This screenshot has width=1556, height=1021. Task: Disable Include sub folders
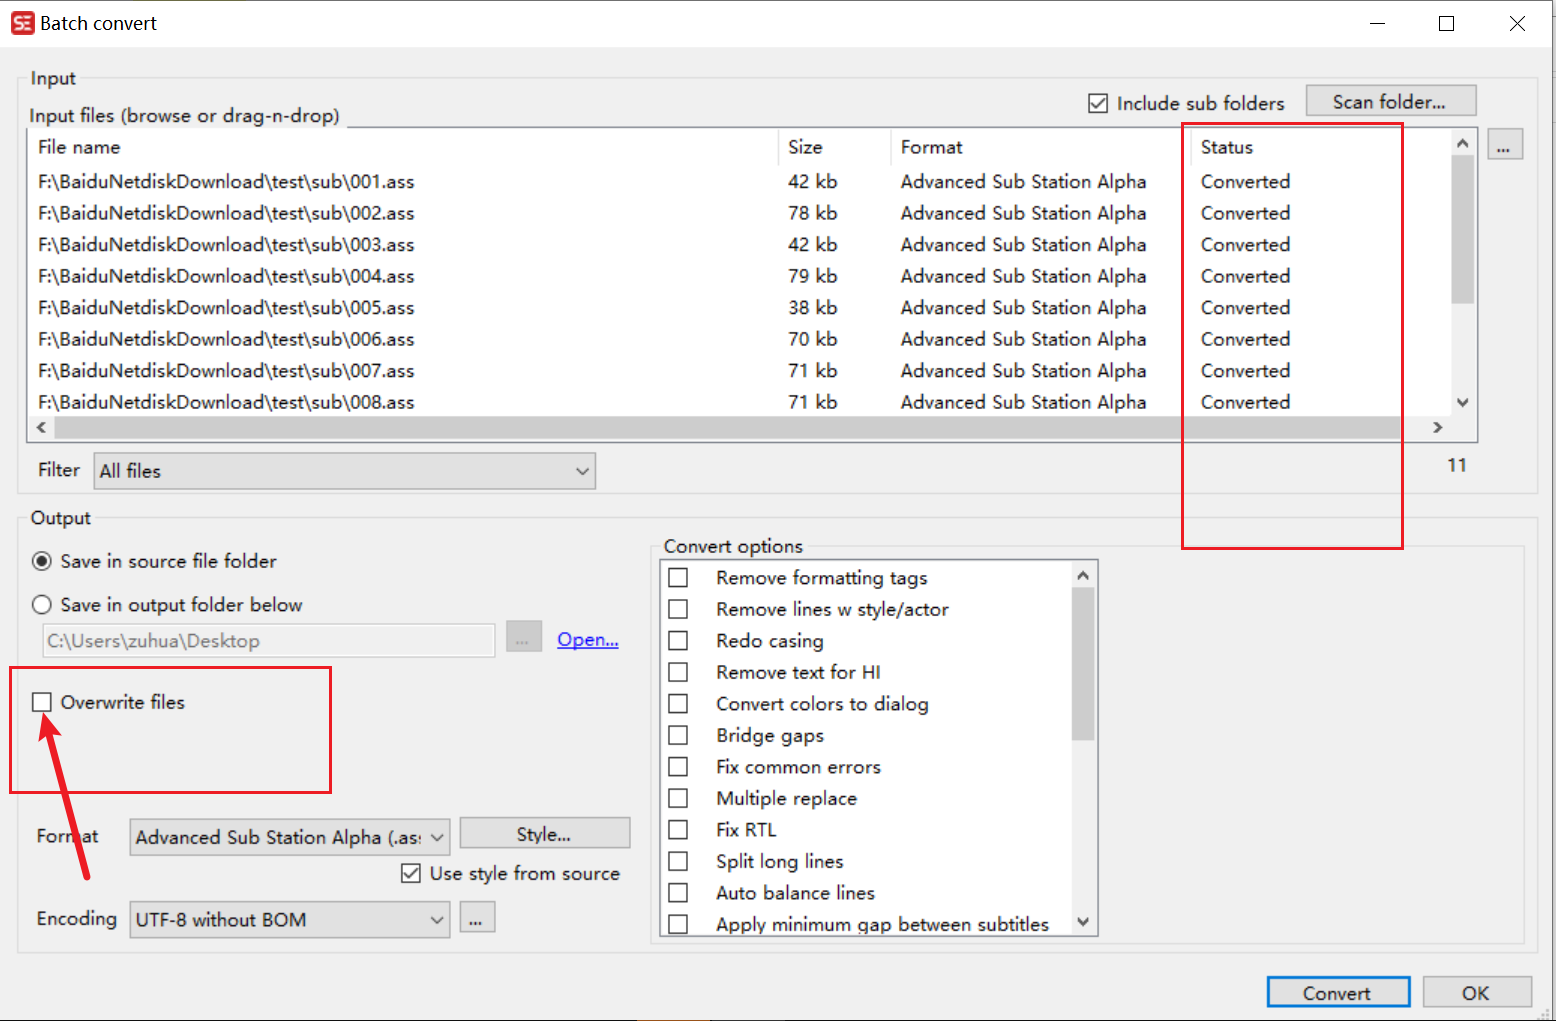(x=1097, y=102)
